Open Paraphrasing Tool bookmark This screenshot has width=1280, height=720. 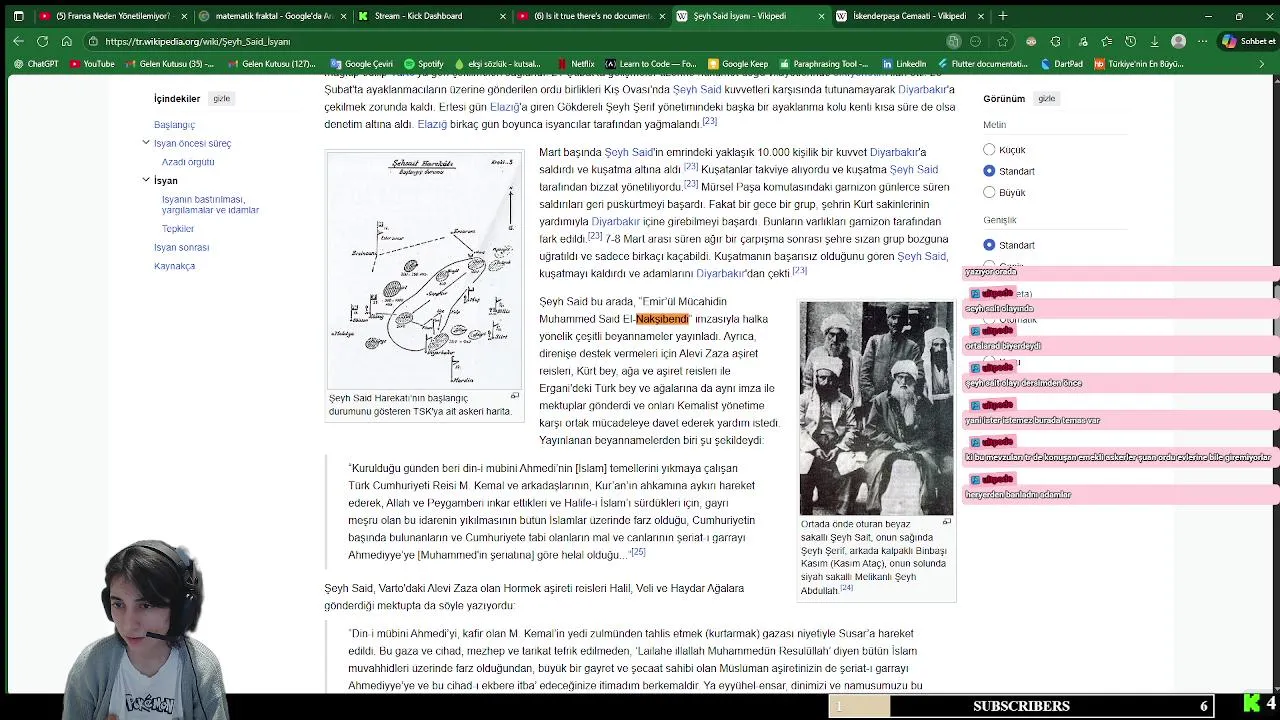[823, 64]
